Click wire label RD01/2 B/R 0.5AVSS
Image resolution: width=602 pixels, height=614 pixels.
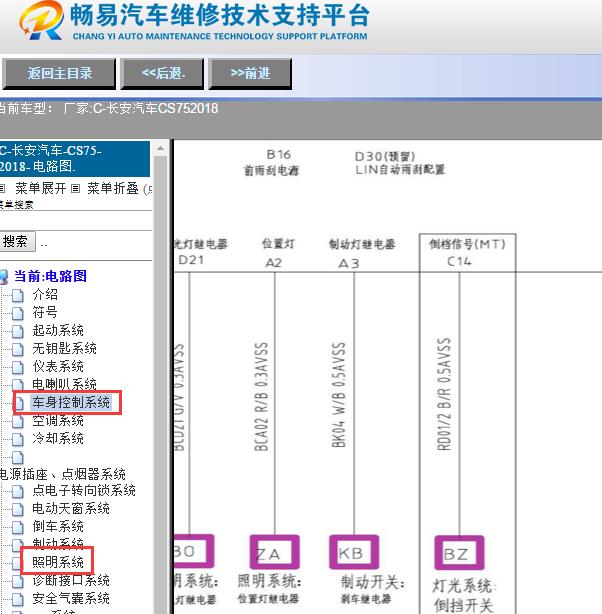[444, 394]
